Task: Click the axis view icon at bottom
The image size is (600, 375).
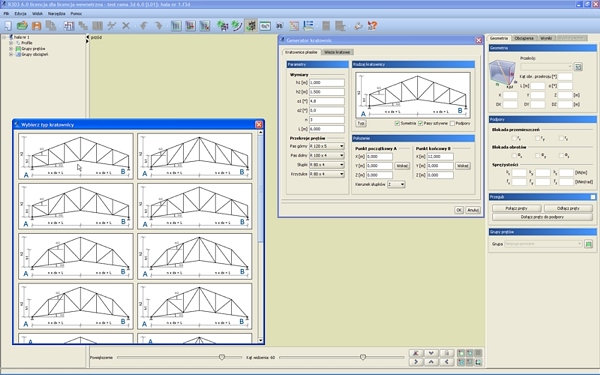Action: (x=416, y=353)
